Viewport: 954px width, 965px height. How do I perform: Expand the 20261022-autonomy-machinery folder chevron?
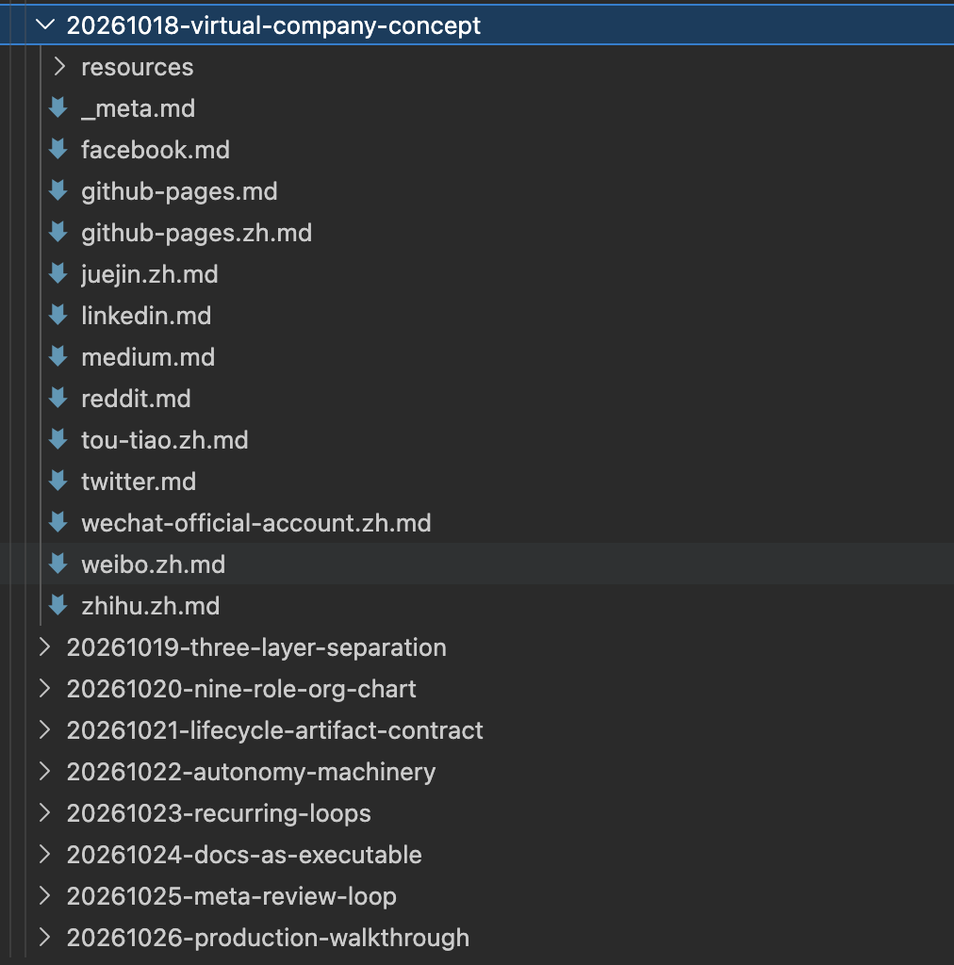click(x=44, y=771)
